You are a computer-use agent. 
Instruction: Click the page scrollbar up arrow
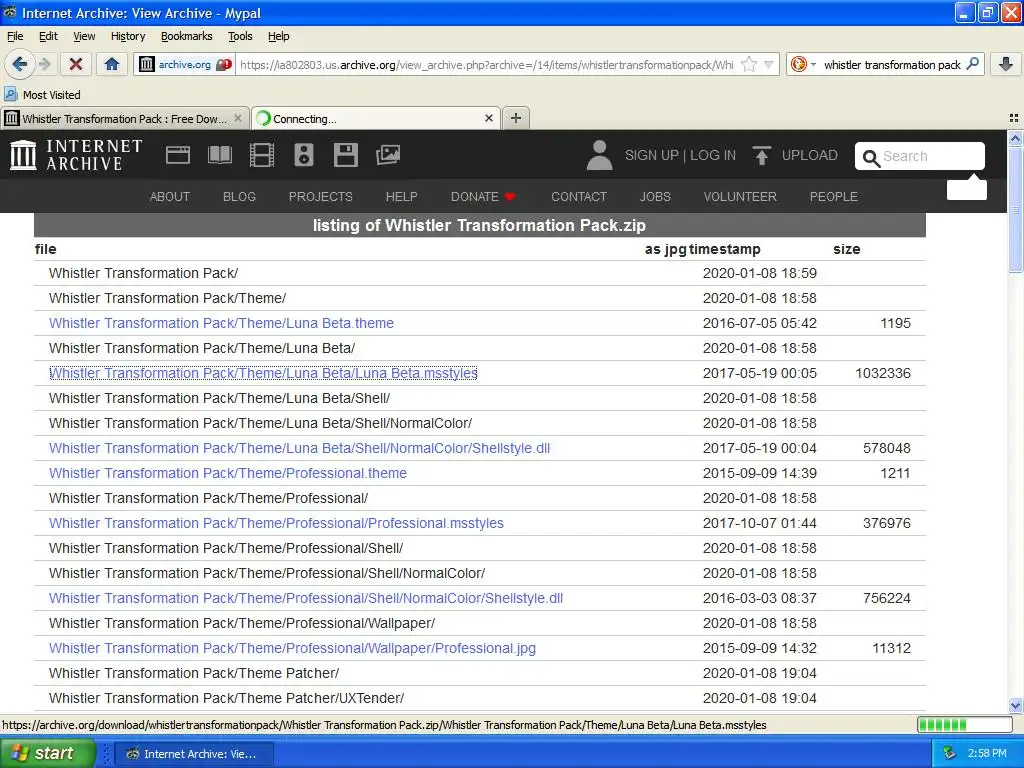pyautogui.click(x=1015, y=138)
